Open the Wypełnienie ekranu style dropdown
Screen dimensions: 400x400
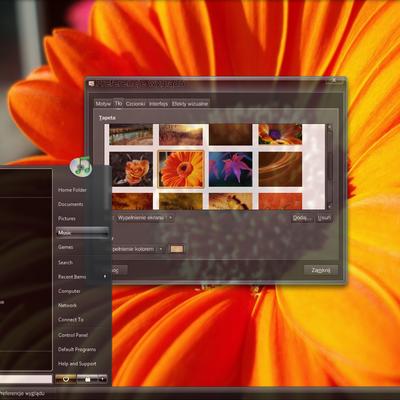click(144, 218)
